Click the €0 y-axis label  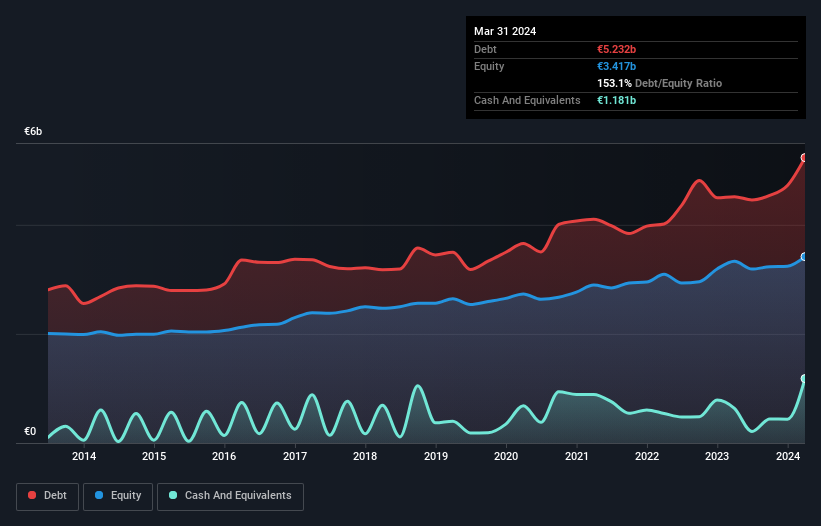point(30,431)
